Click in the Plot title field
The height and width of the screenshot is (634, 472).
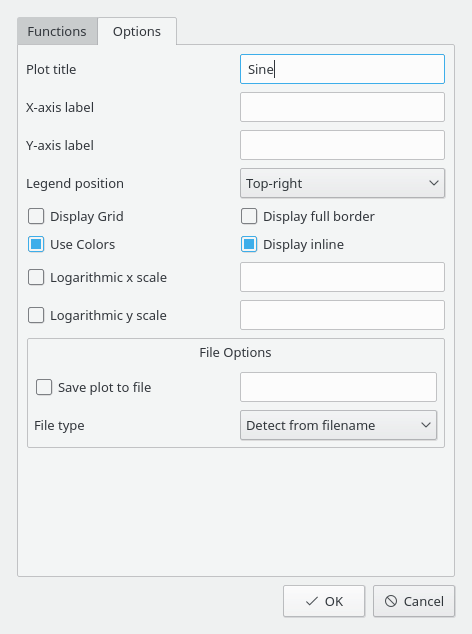click(x=343, y=69)
